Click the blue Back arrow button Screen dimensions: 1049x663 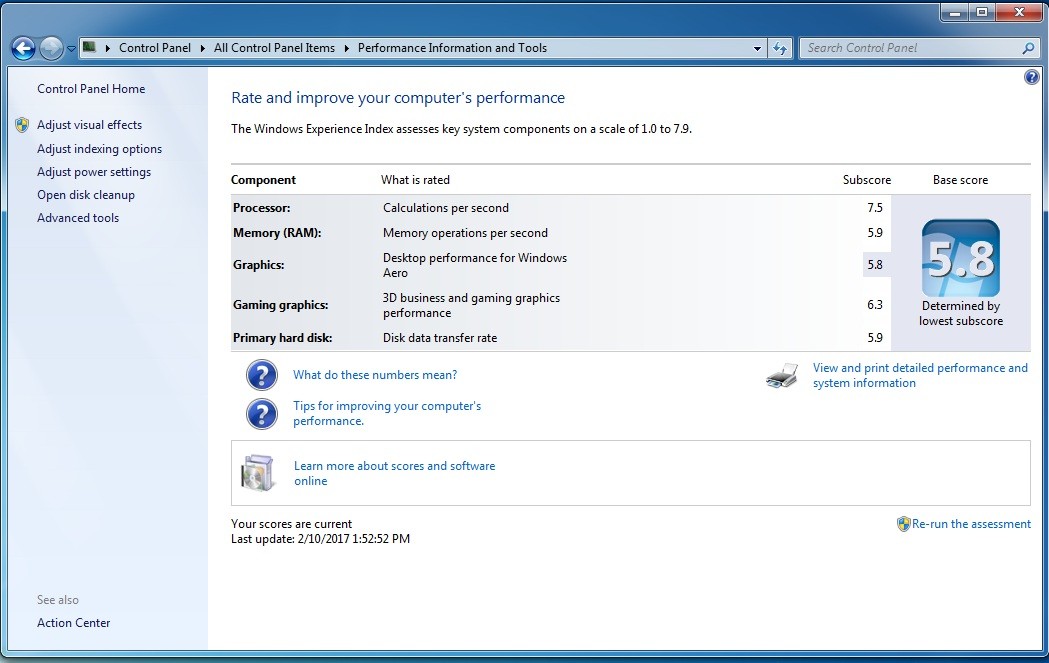click(23, 48)
